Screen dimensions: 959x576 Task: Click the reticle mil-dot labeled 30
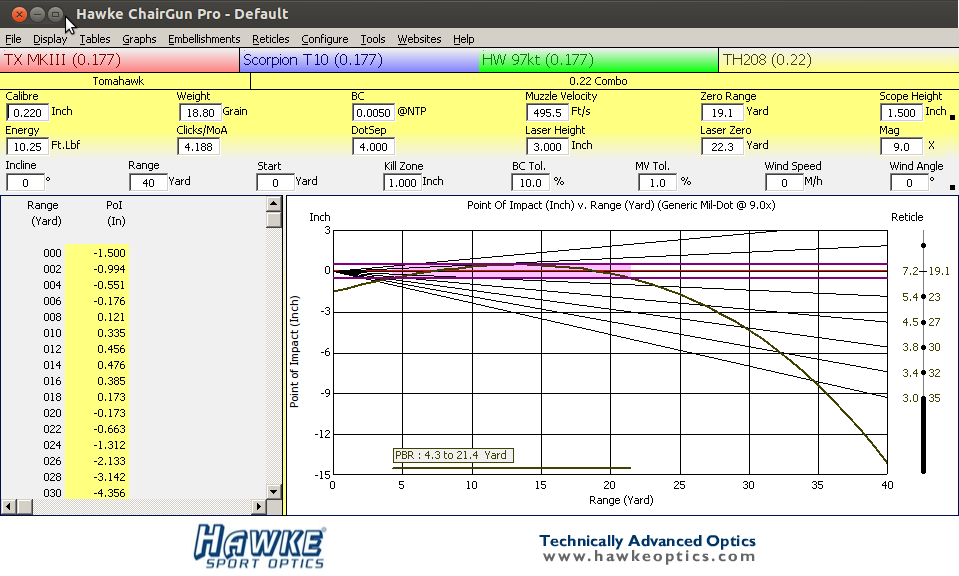(924, 347)
